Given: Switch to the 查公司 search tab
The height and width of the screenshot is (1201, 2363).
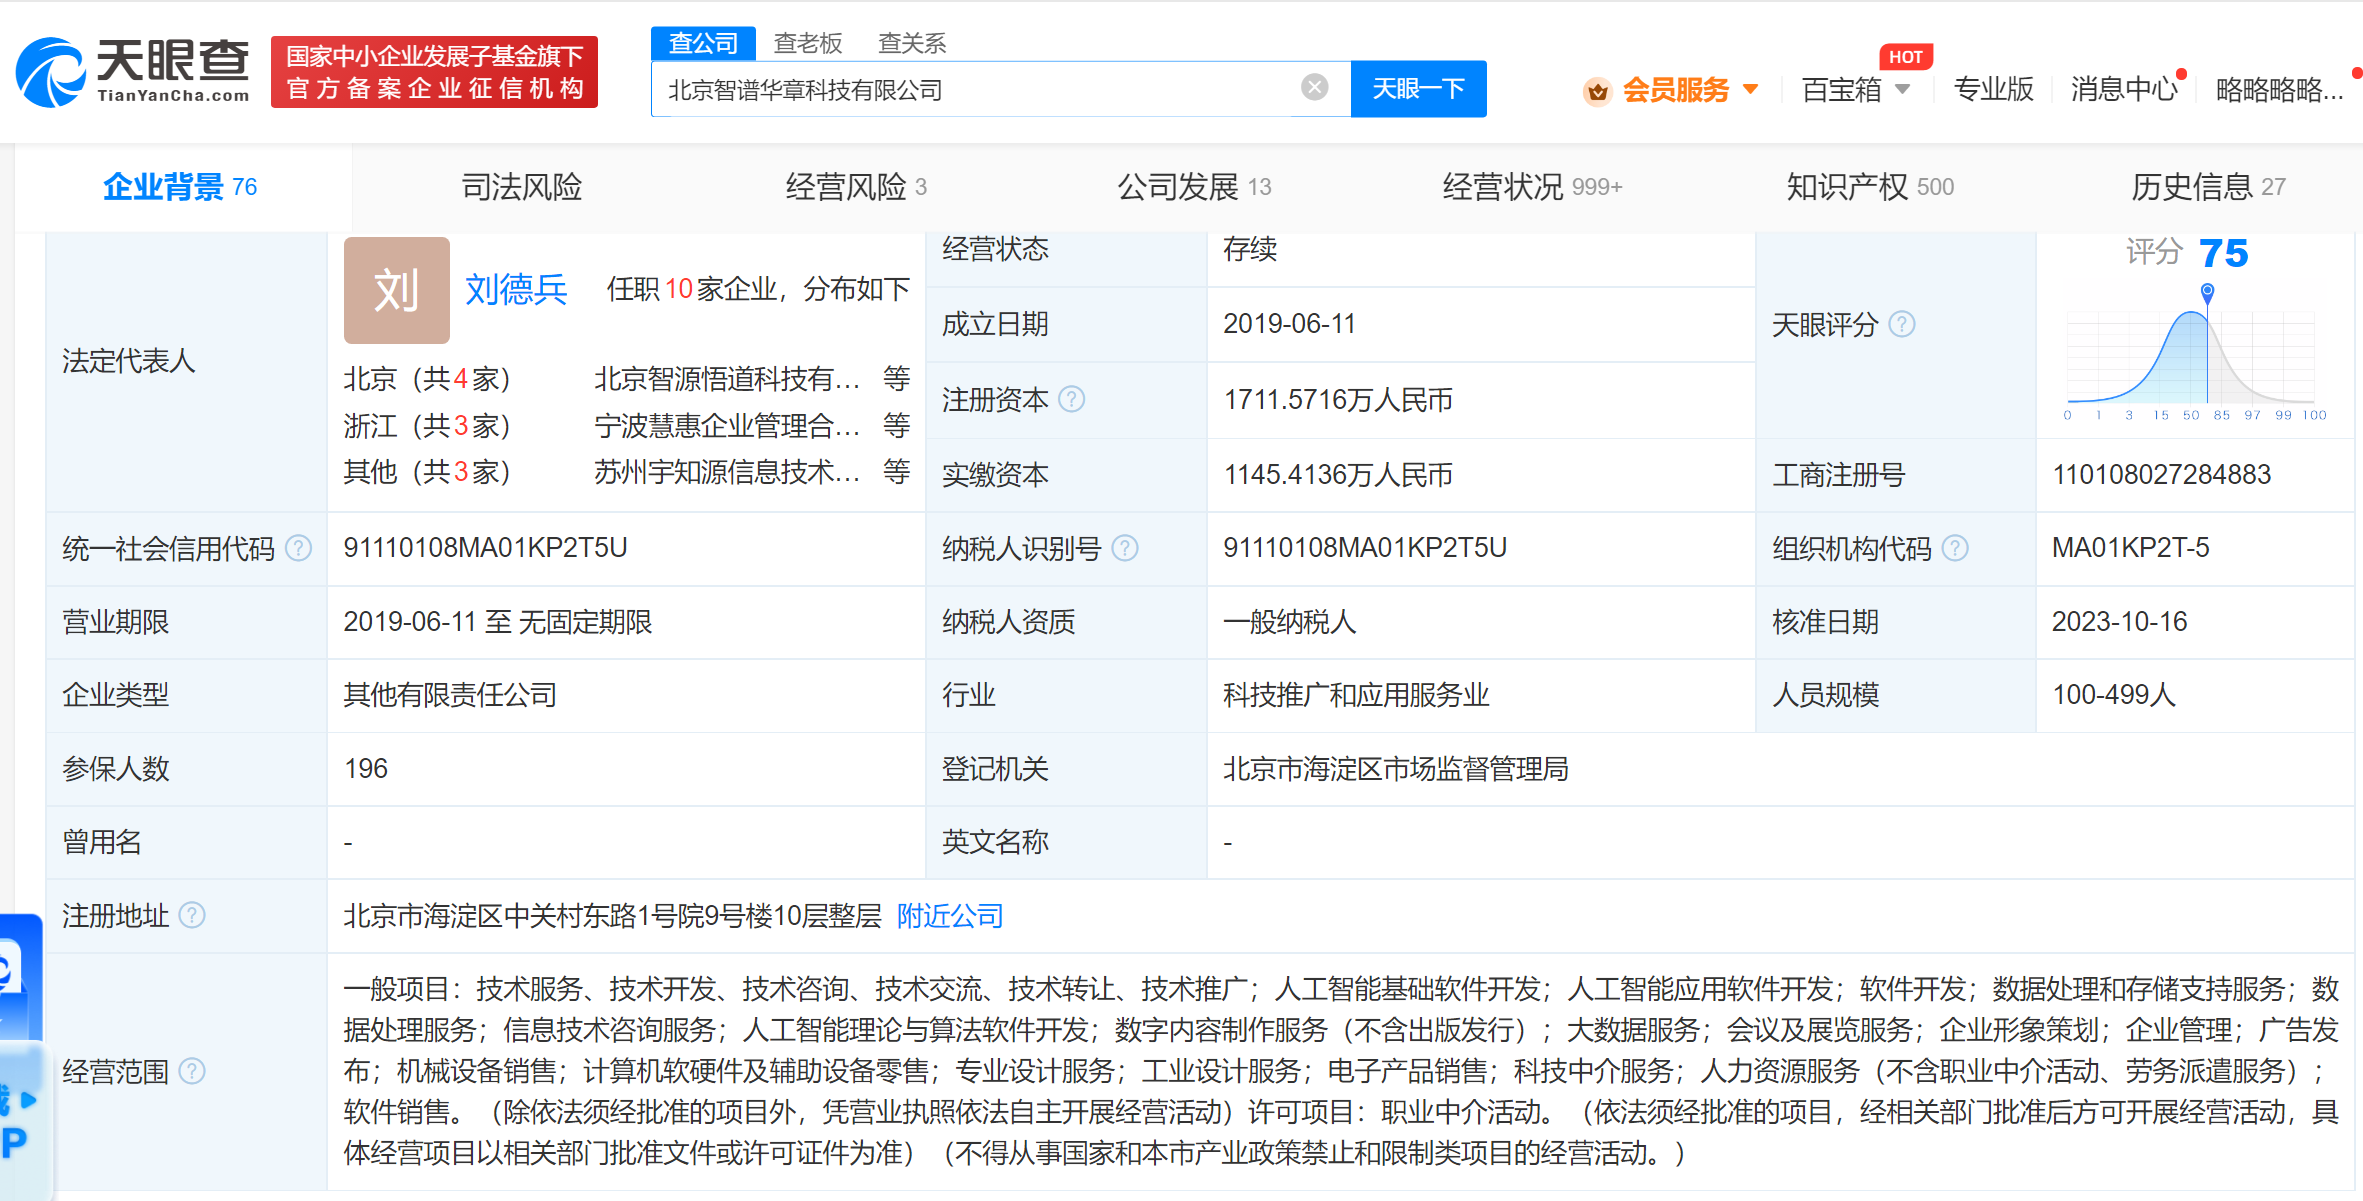Looking at the screenshot, I should pyautogui.click(x=703, y=43).
